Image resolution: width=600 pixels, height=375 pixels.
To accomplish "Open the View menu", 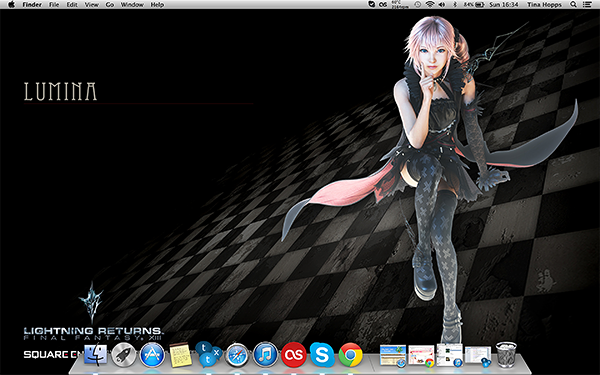I will click(91, 5).
